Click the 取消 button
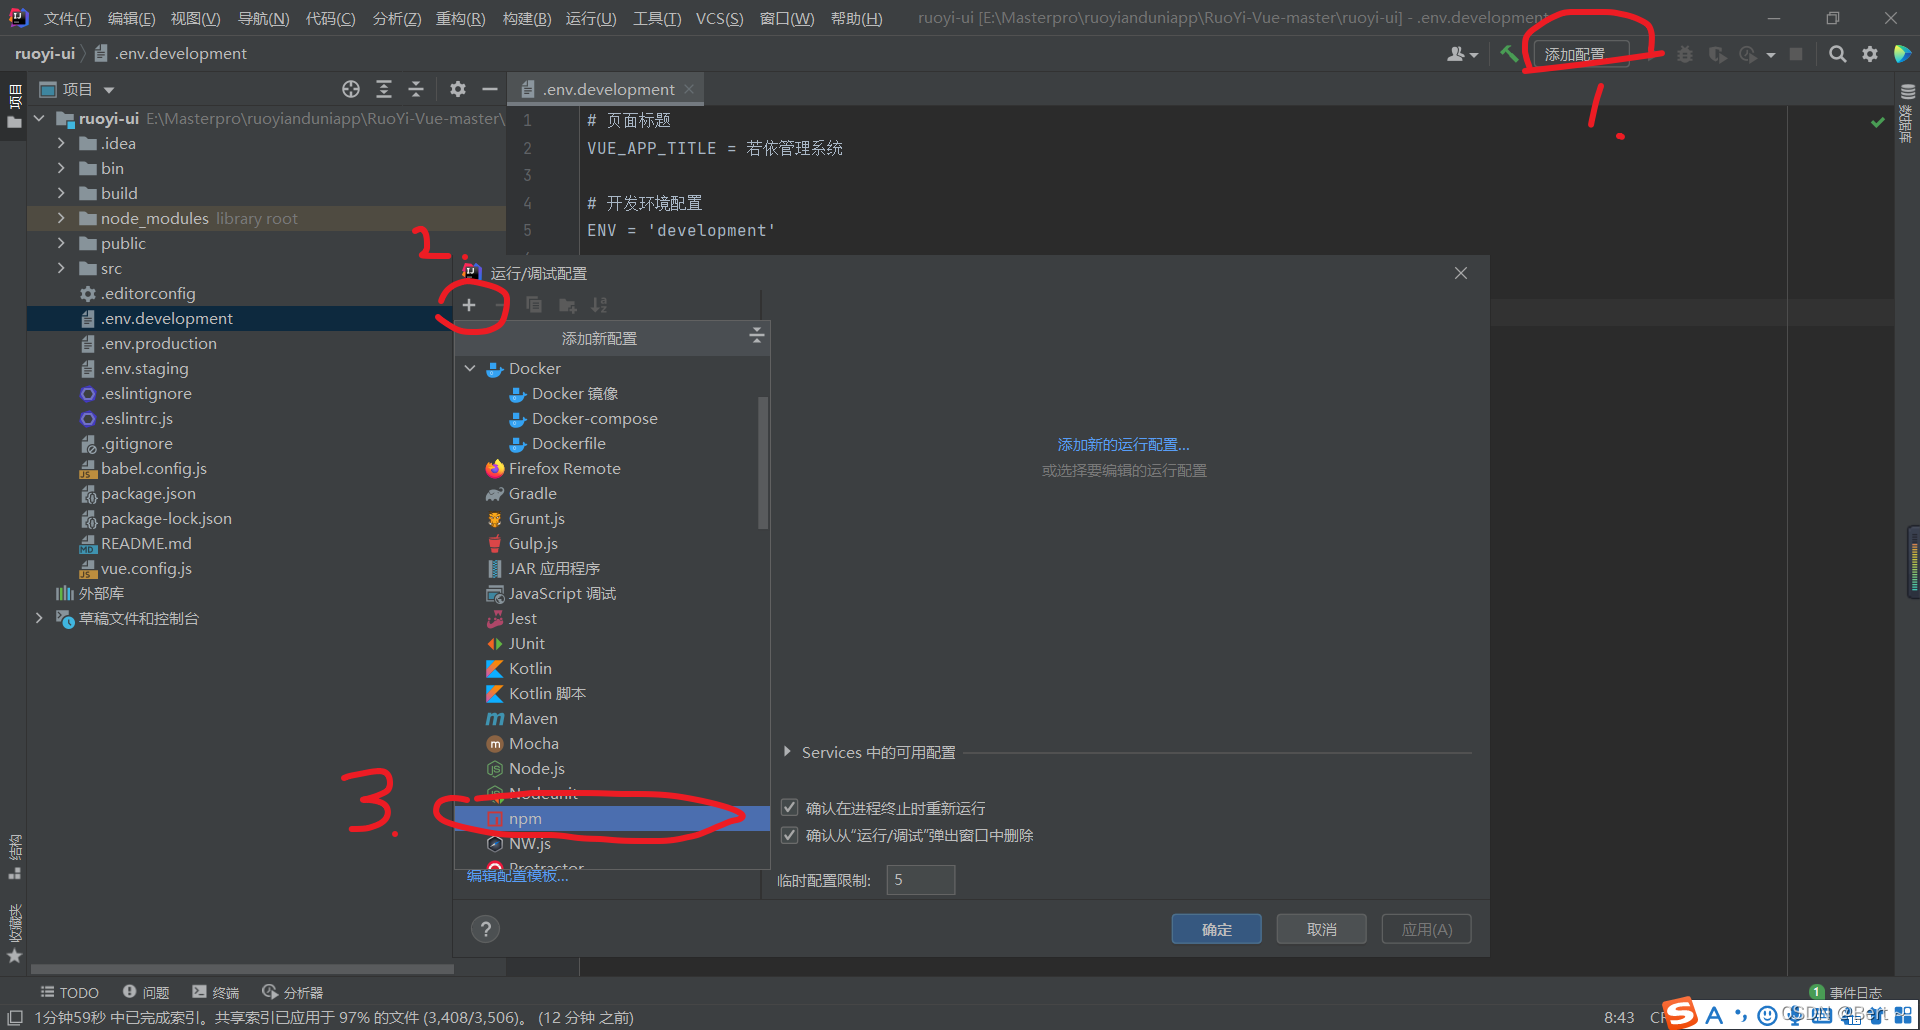 tap(1321, 929)
